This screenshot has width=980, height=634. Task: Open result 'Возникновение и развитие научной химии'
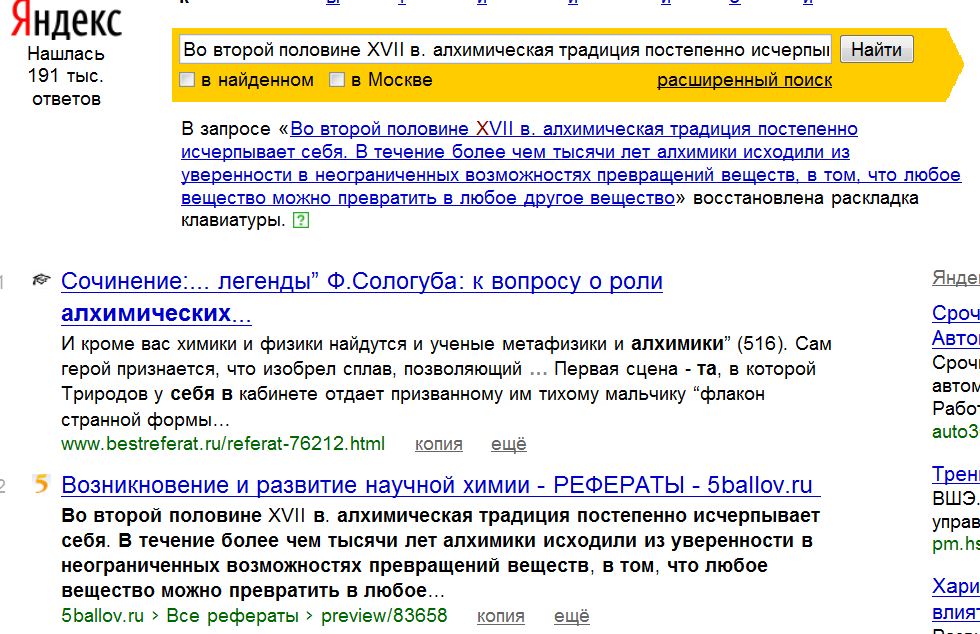(x=441, y=485)
